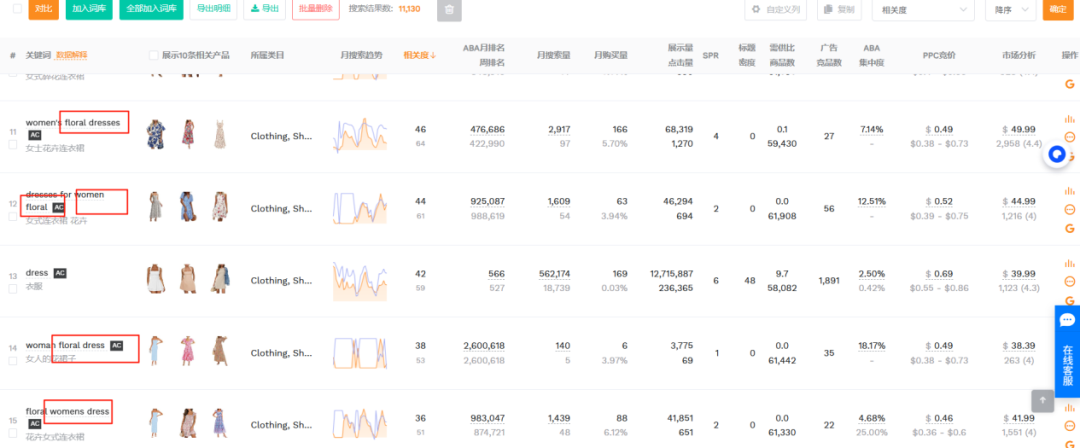The height and width of the screenshot is (448, 1080).
Task: Search Google icon in the dress row
Action: [x=1070, y=301]
